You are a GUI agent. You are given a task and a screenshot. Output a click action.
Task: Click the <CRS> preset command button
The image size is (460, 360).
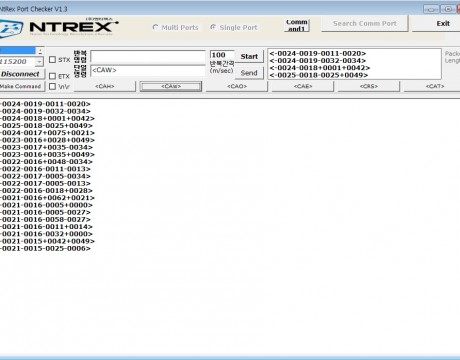pos(369,86)
